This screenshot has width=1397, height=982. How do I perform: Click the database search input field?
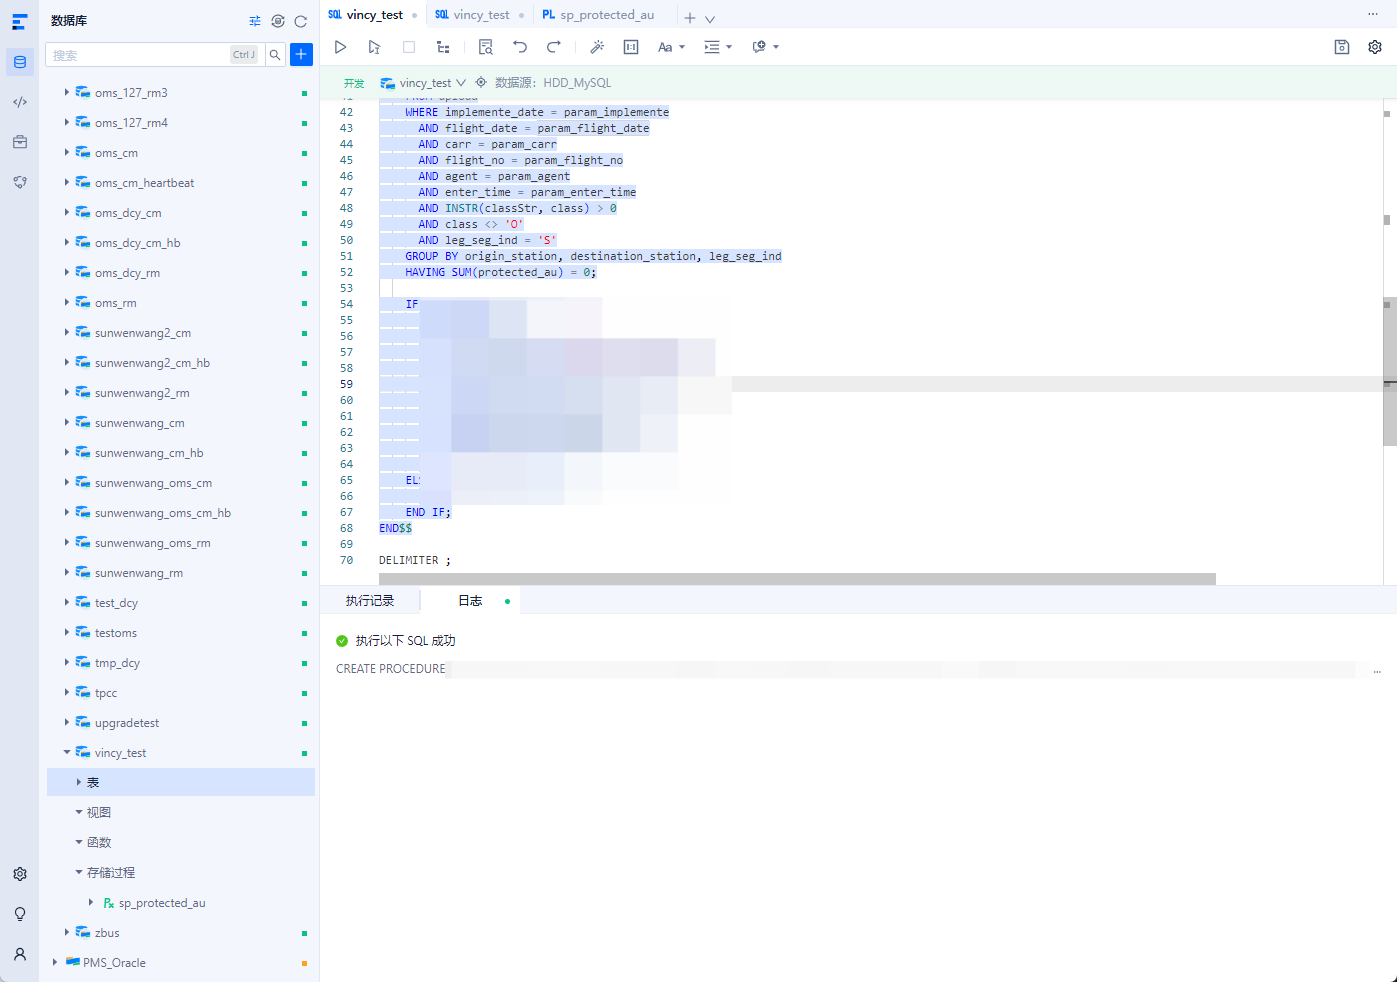[x=140, y=55]
